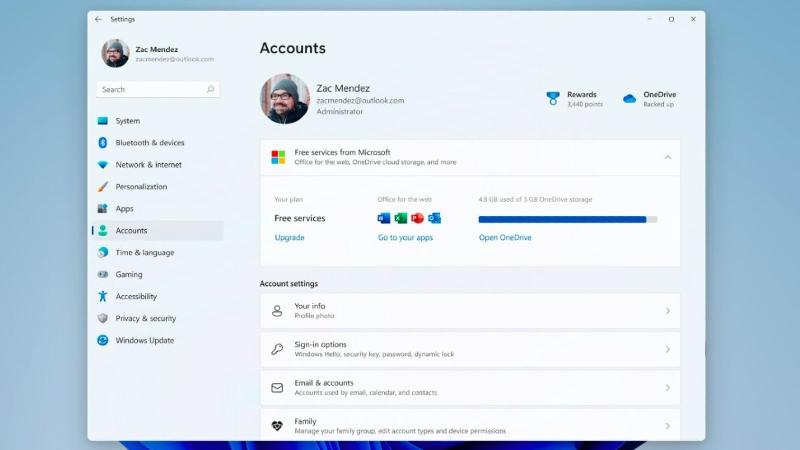Click the Apps icon in sidebar
This screenshot has width=800, height=450.
pyautogui.click(x=103, y=209)
